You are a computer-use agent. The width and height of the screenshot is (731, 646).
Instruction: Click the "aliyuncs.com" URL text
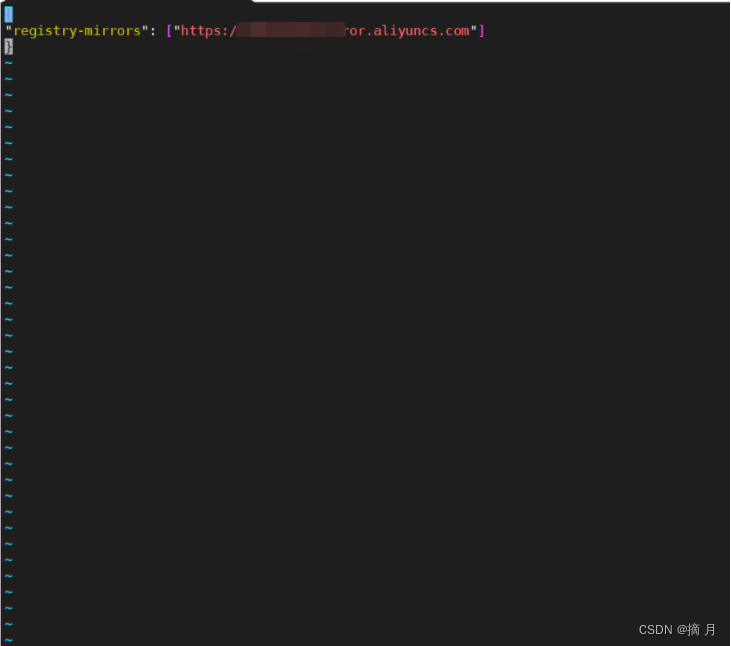point(421,31)
